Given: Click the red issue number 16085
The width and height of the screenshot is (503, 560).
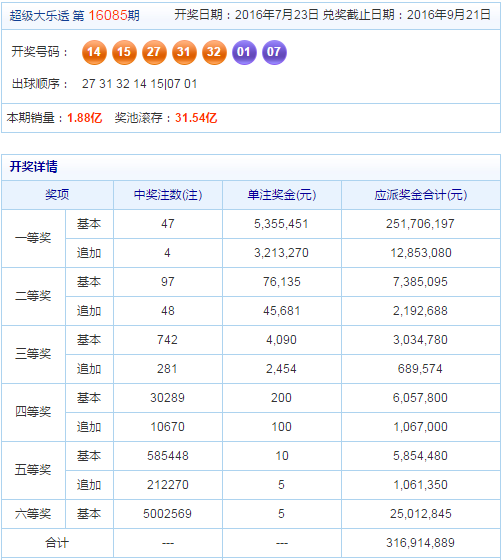Looking at the screenshot, I should tap(108, 15).
